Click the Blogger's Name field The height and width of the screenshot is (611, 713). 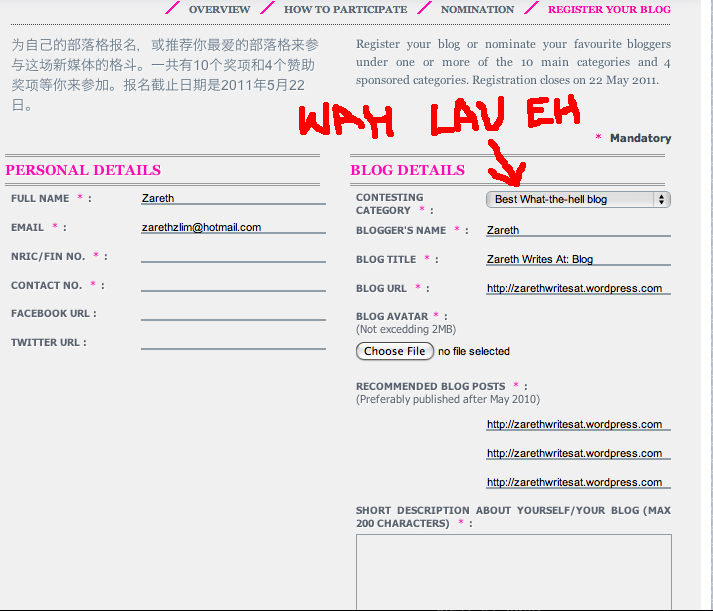(577, 230)
